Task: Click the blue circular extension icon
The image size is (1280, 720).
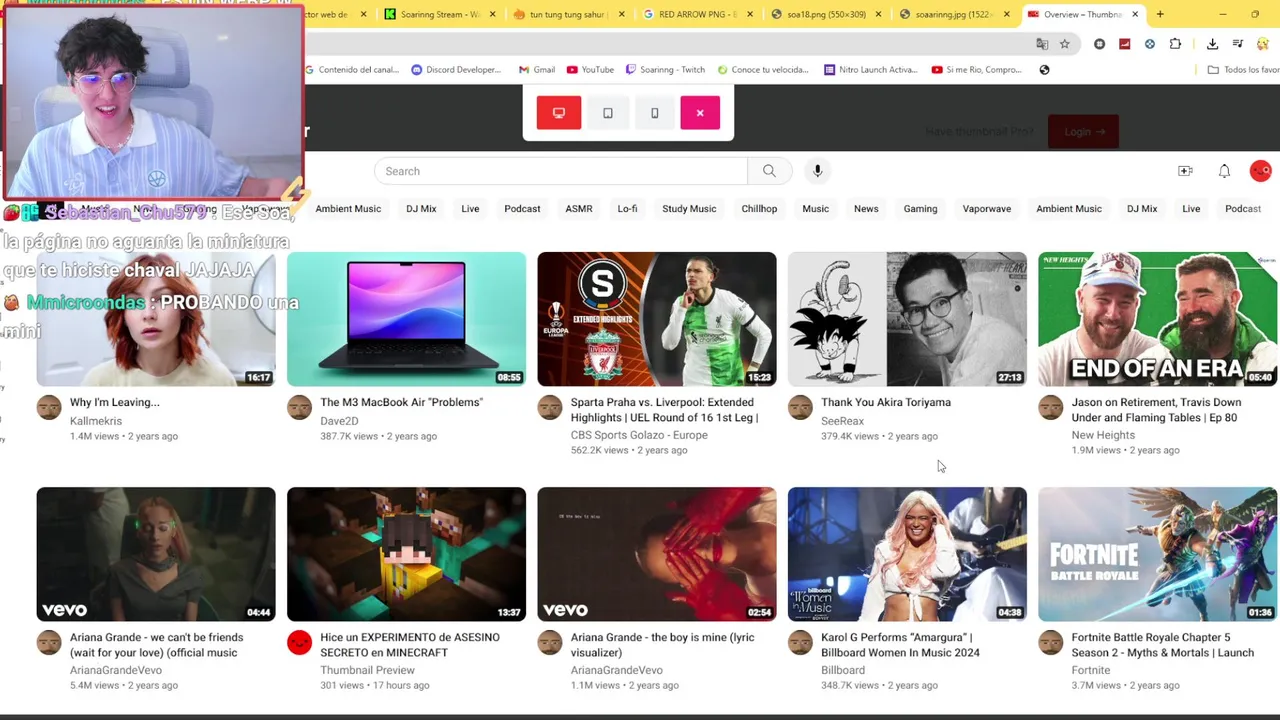Action: (1150, 44)
